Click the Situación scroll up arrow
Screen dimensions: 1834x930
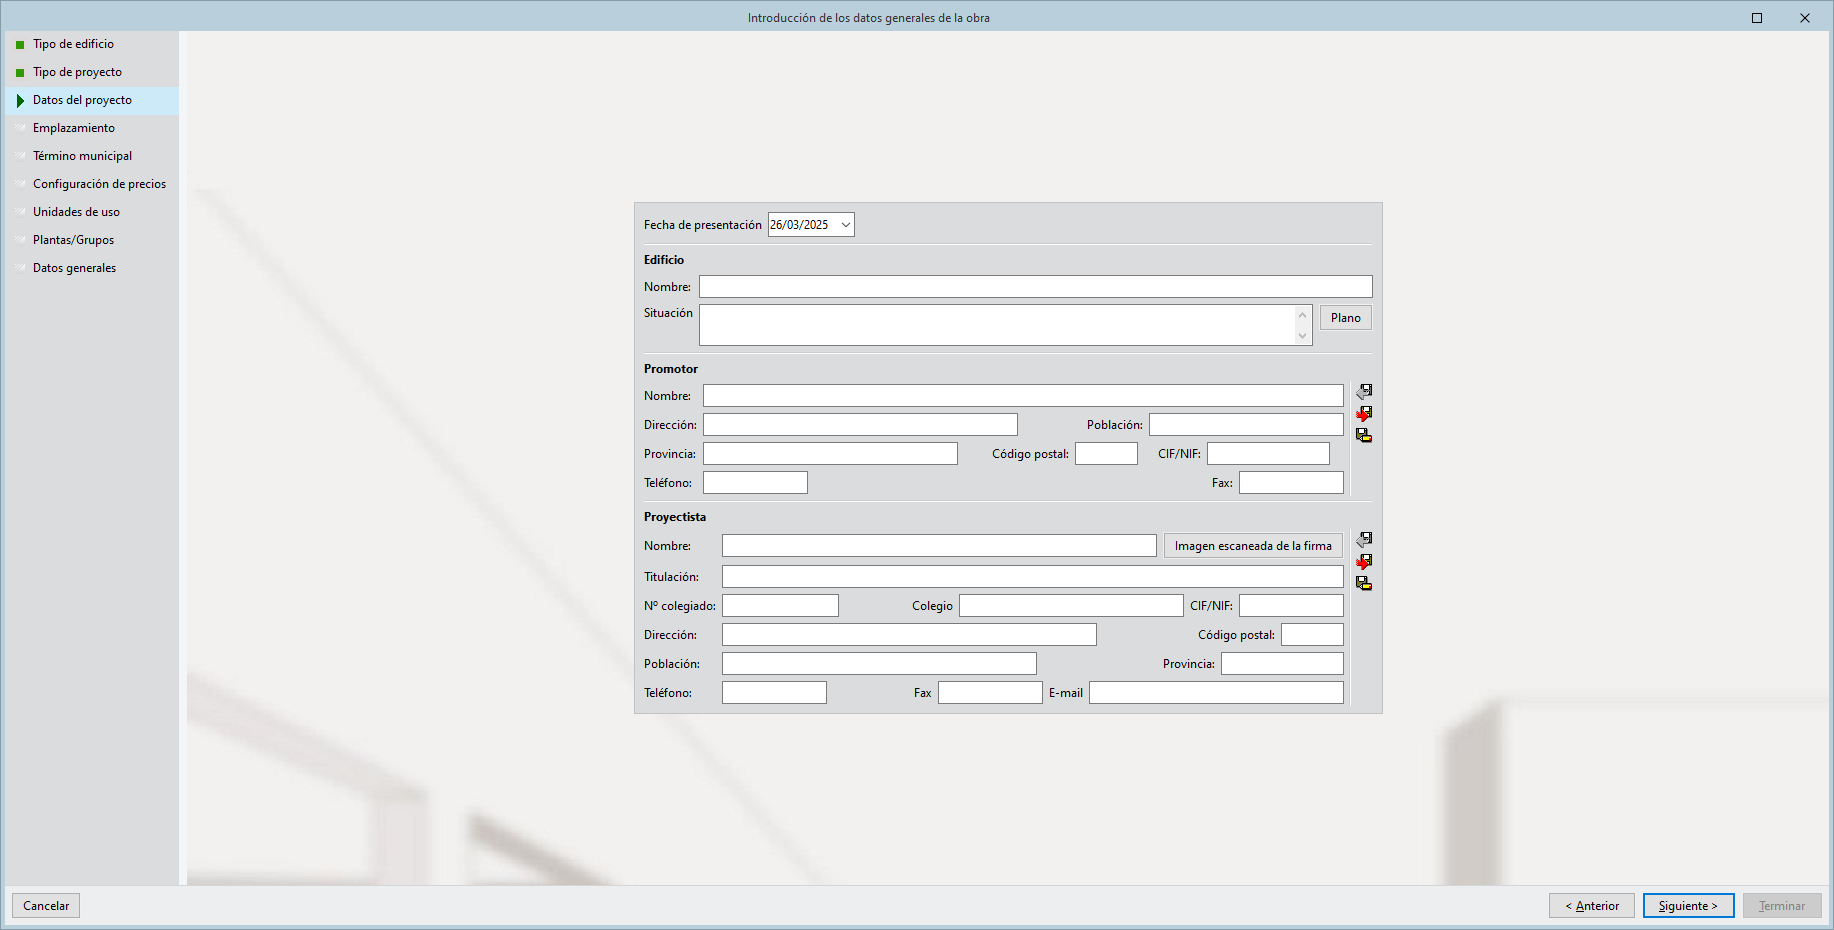pyautogui.click(x=1302, y=315)
